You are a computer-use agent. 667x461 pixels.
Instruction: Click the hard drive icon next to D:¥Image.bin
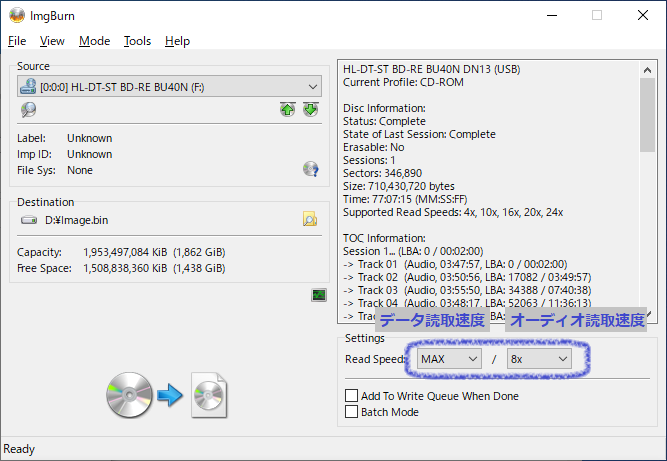pos(29,220)
